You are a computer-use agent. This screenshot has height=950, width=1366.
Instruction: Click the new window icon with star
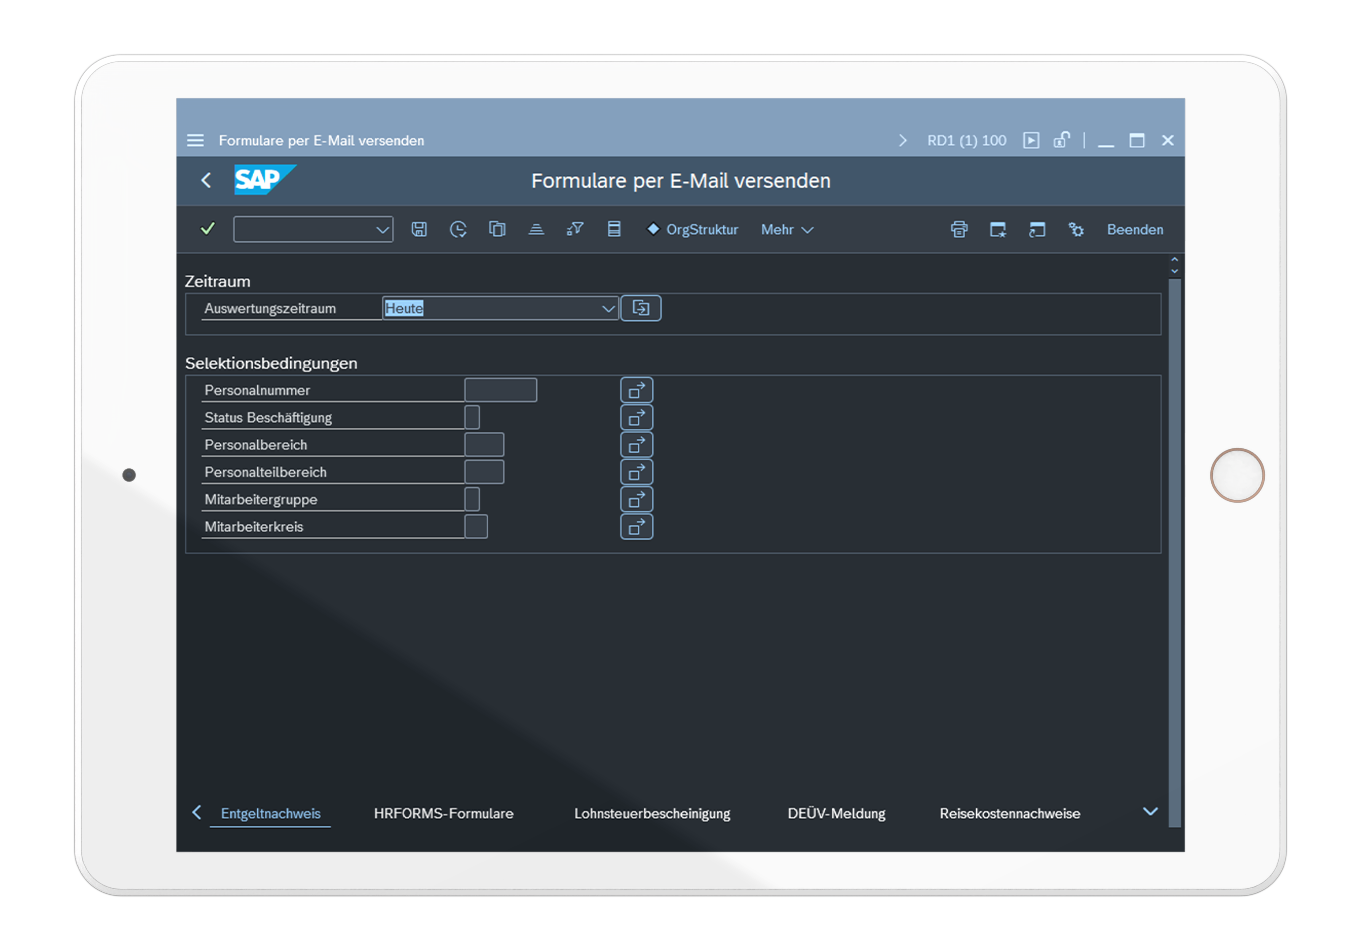[x=998, y=229]
